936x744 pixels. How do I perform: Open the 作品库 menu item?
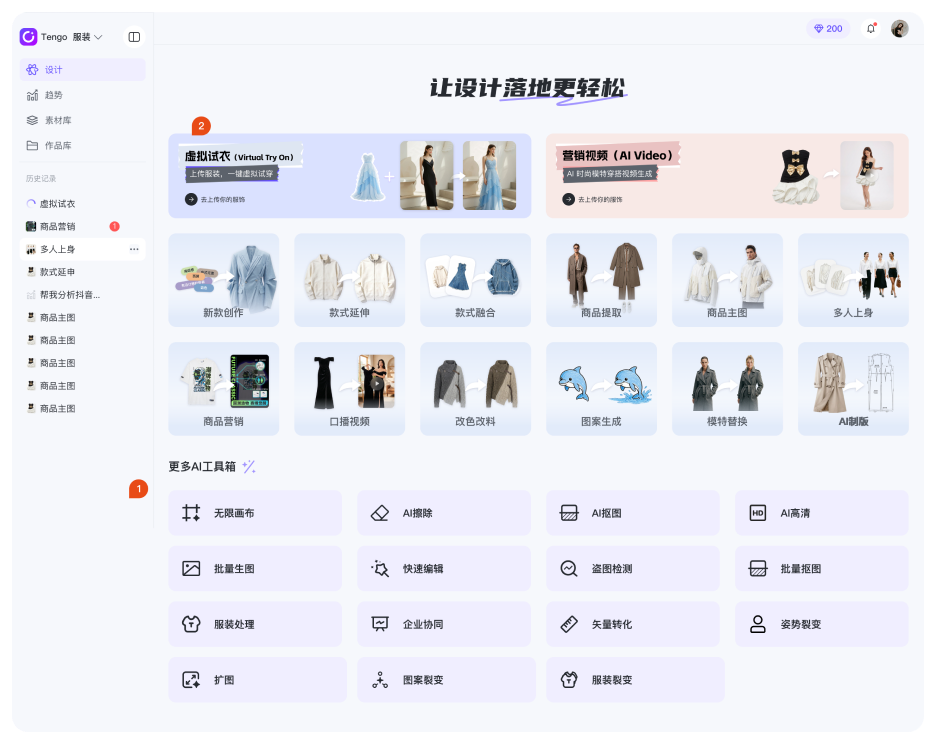click(x=82, y=146)
